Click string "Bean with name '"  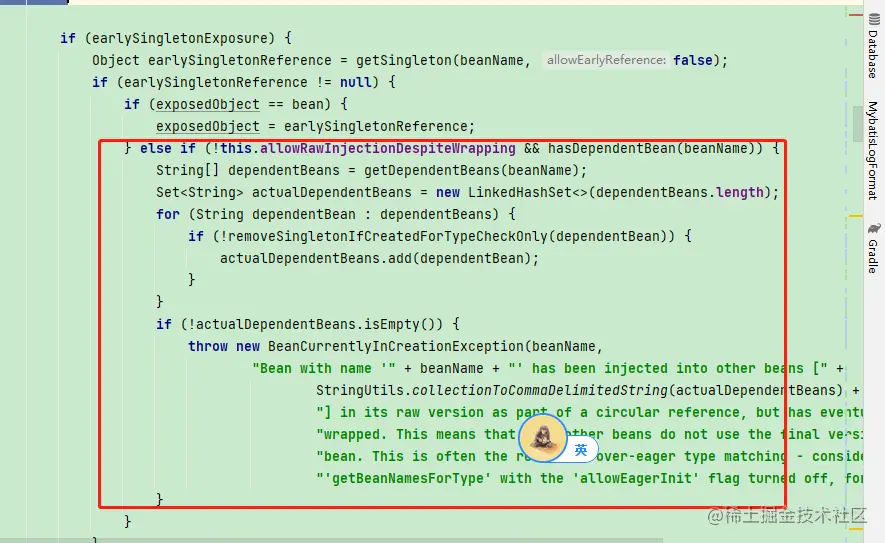[324, 369]
